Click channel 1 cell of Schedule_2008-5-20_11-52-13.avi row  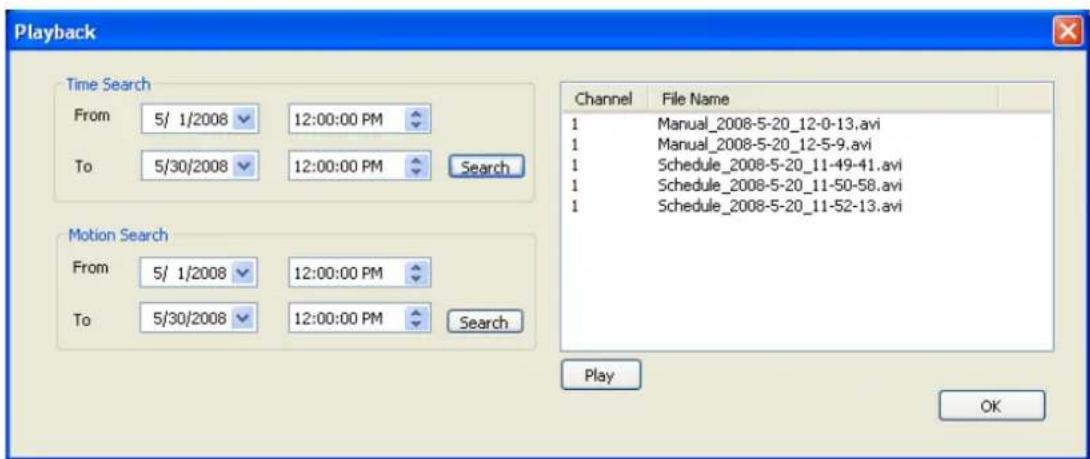pyautogui.click(x=575, y=206)
